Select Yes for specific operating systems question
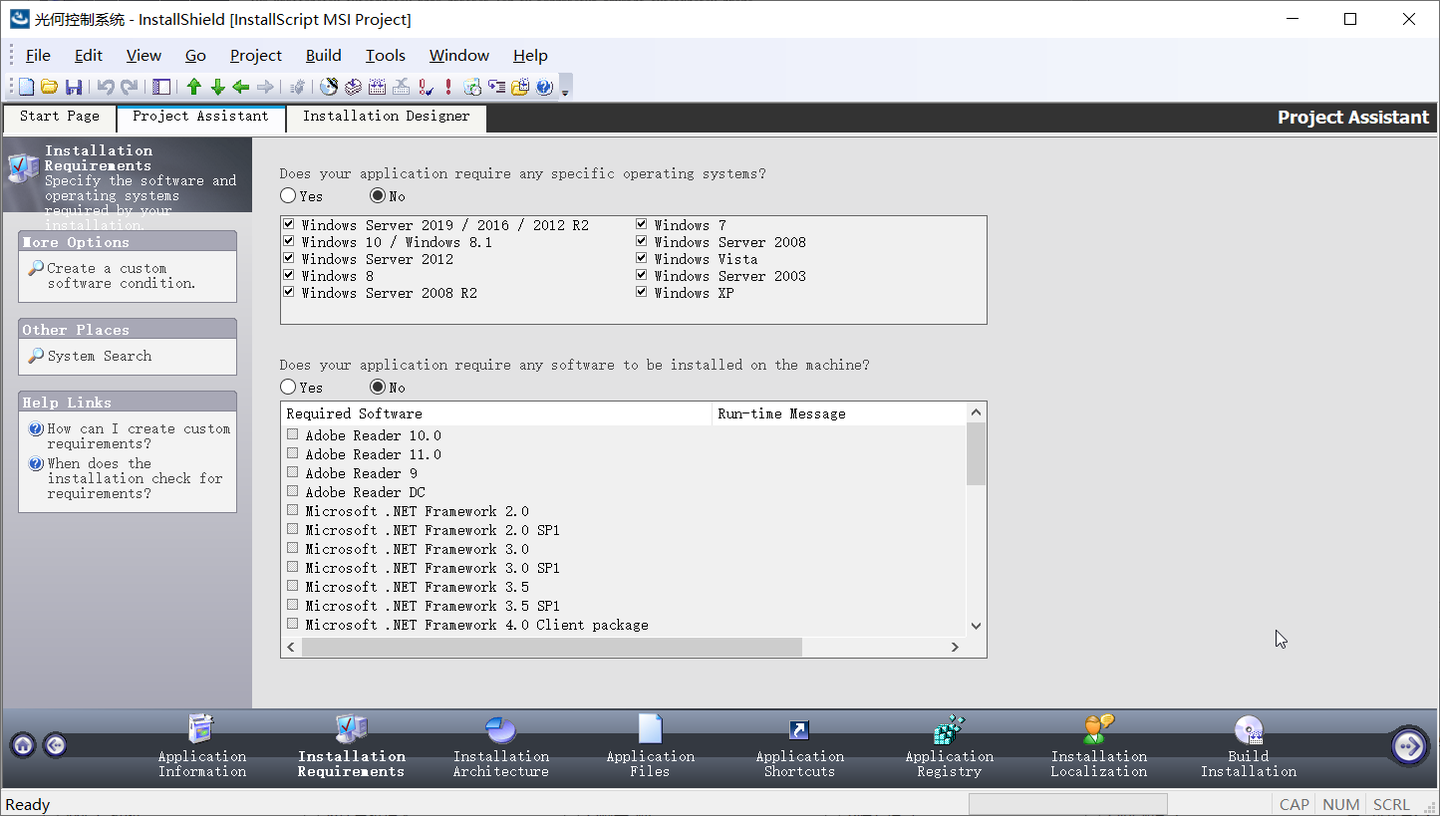The width and height of the screenshot is (1440, 816). click(288, 196)
